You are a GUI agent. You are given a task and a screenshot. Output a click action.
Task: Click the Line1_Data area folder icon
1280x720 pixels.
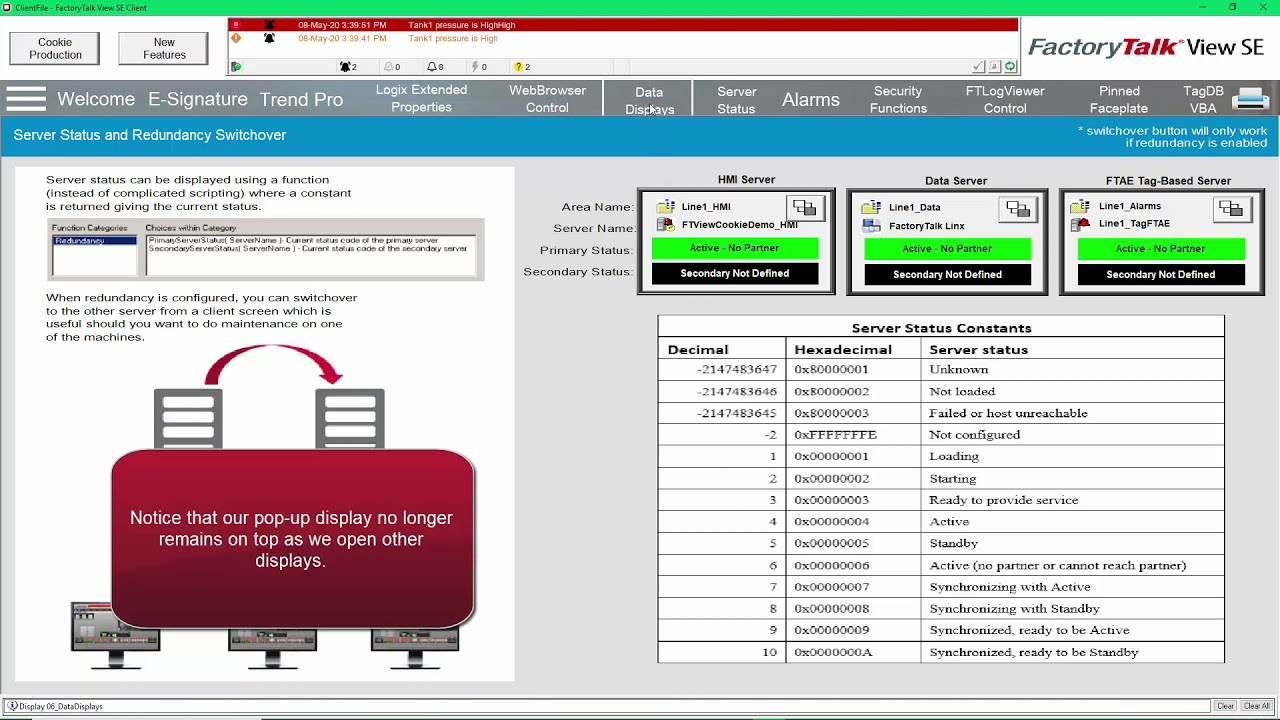(x=871, y=207)
